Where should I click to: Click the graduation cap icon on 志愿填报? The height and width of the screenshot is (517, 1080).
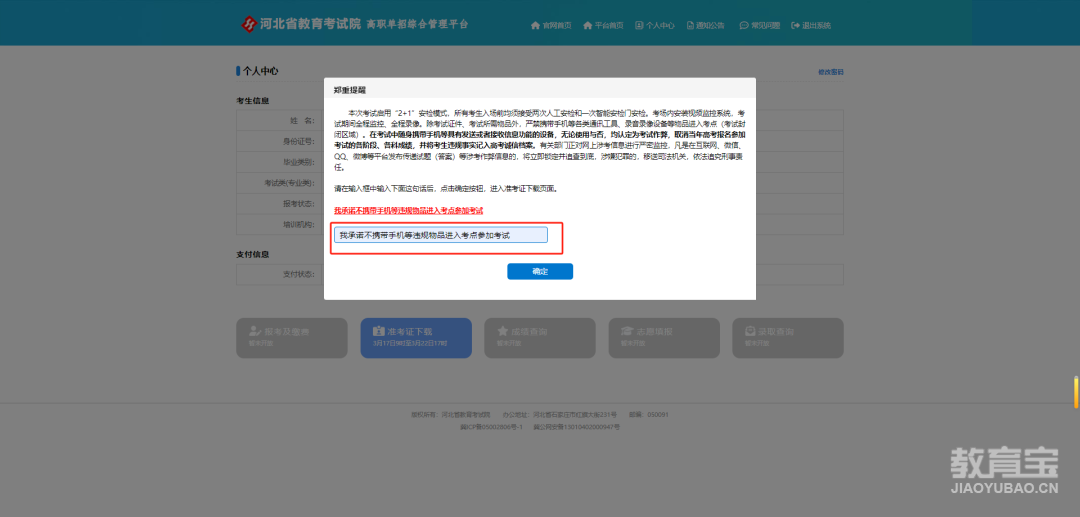coord(627,331)
